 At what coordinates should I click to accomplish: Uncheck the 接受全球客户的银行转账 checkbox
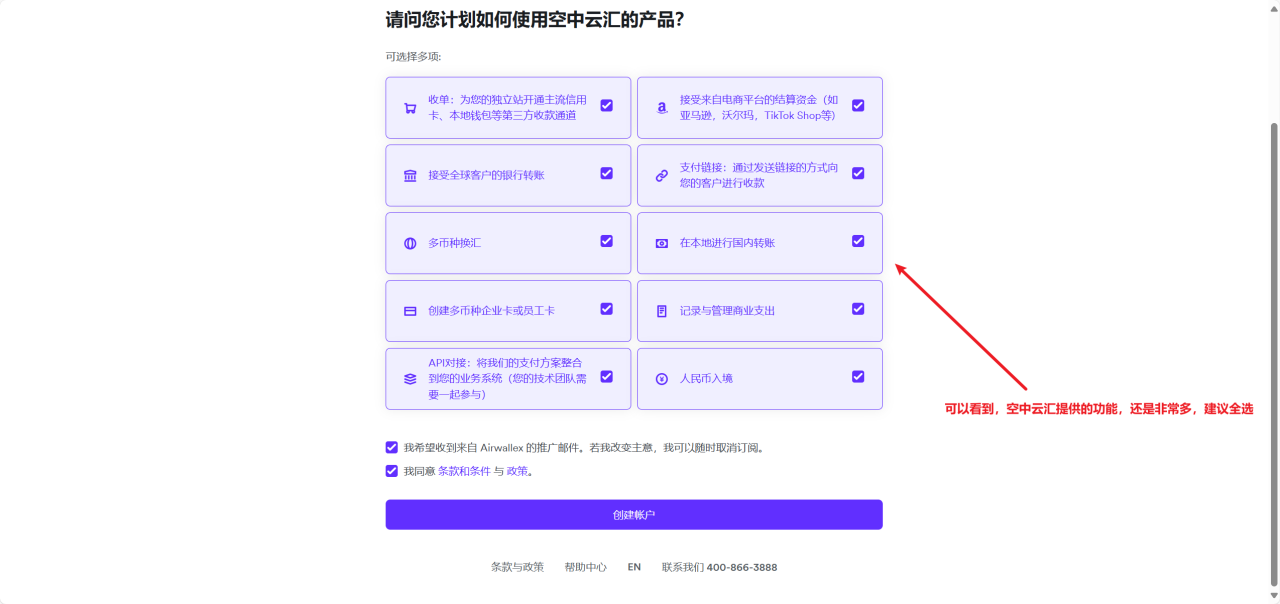[x=606, y=173]
